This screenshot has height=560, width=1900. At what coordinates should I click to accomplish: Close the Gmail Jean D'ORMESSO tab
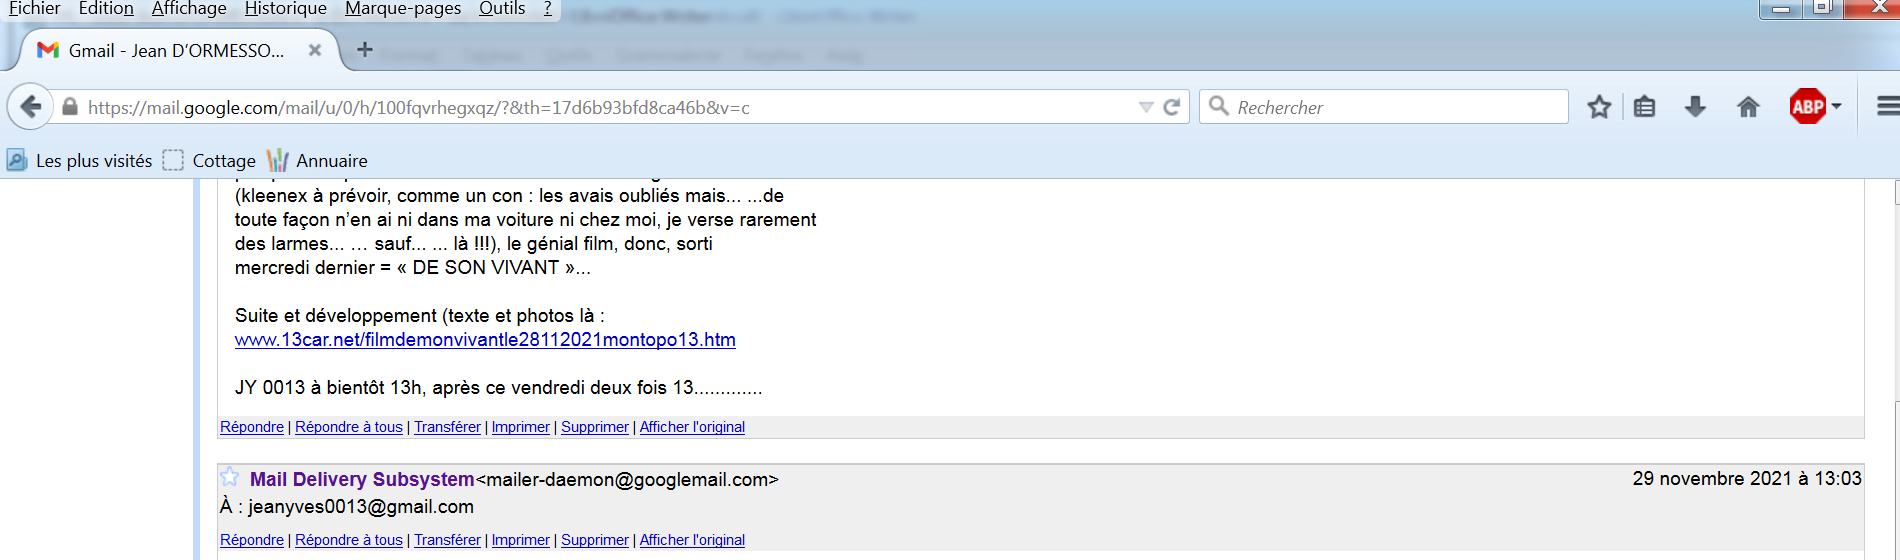tap(314, 49)
